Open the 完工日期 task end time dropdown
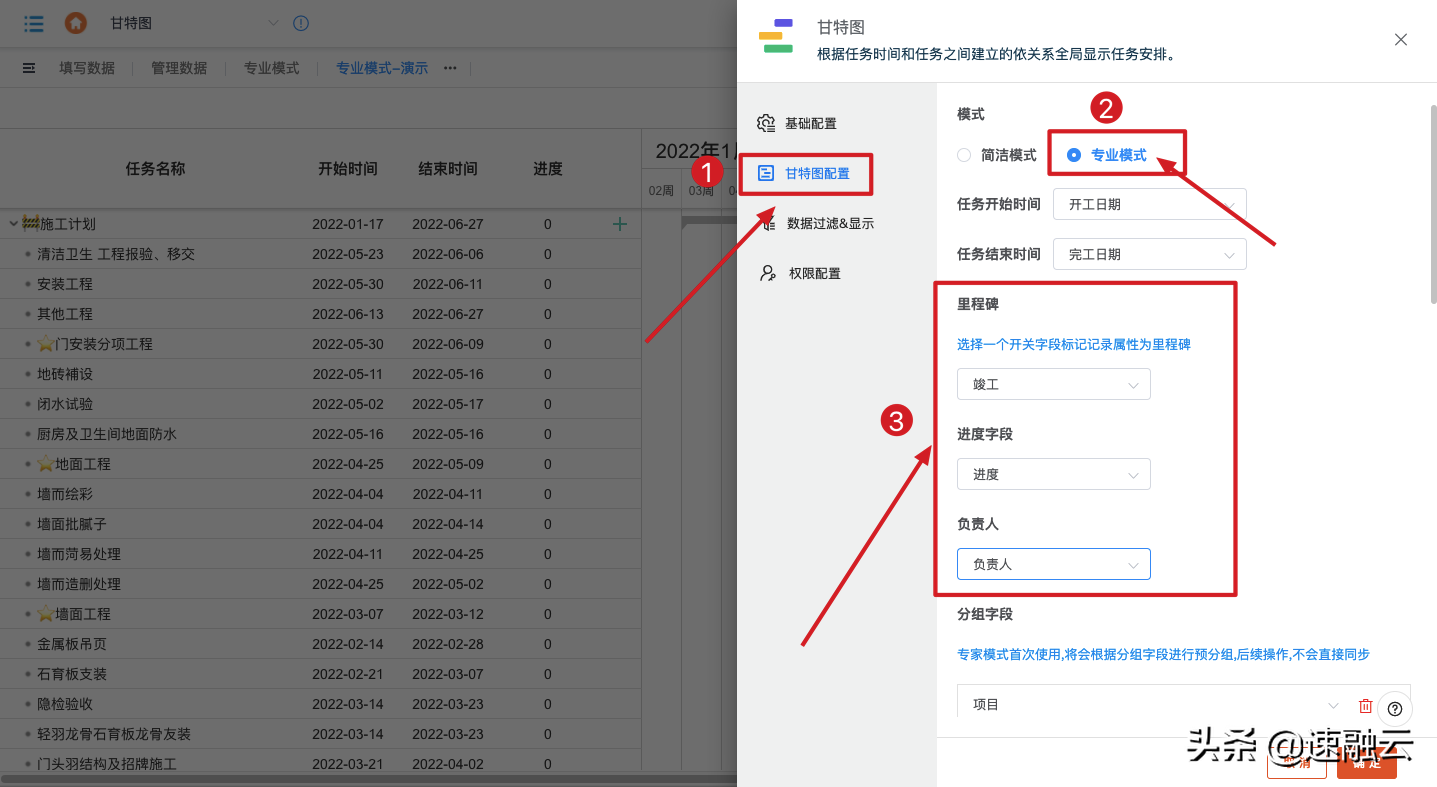The image size is (1437, 787). [x=1148, y=254]
